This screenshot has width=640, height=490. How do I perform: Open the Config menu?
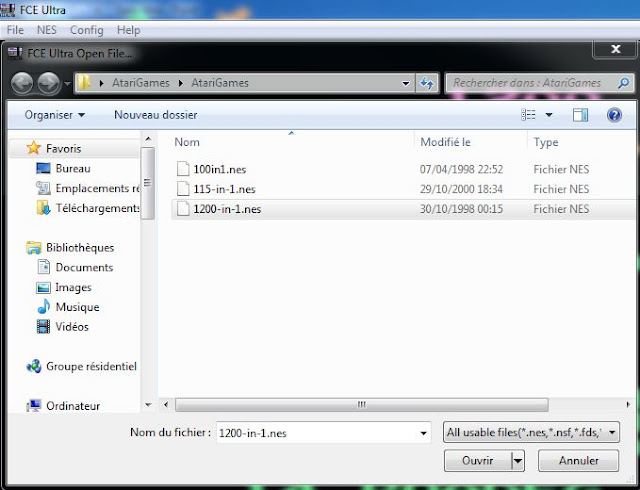click(87, 30)
